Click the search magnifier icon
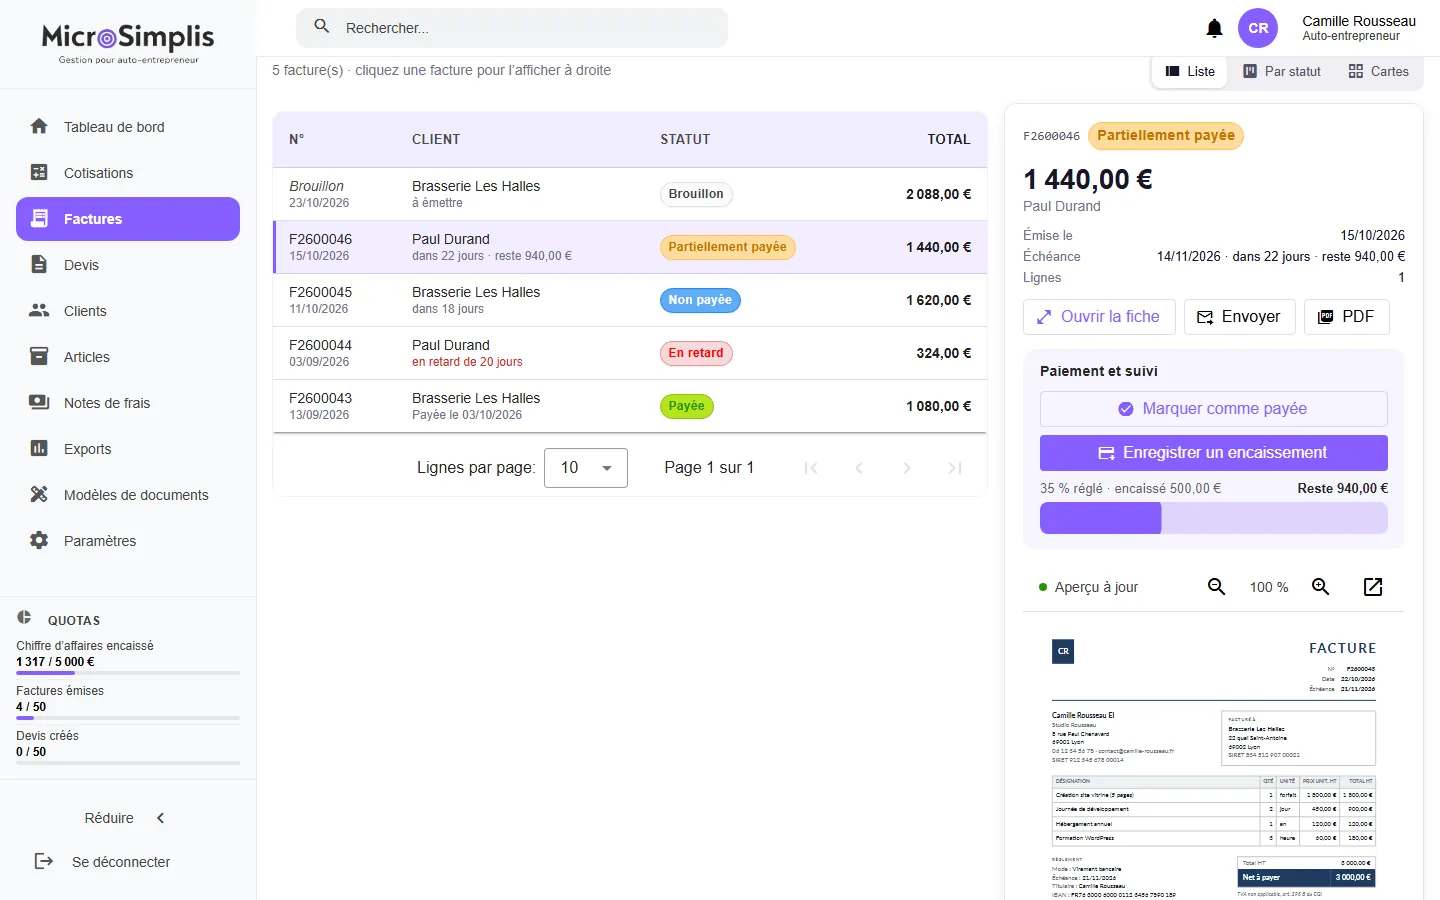Screen dimensions: 1440x900 pos(322,27)
